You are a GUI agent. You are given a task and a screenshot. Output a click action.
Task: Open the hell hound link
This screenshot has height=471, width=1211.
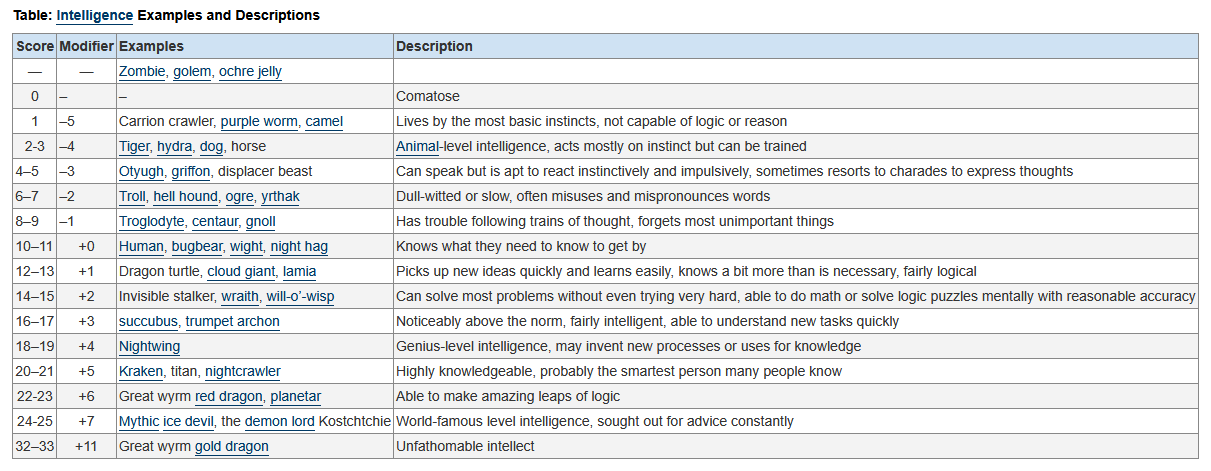pos(185,196)
